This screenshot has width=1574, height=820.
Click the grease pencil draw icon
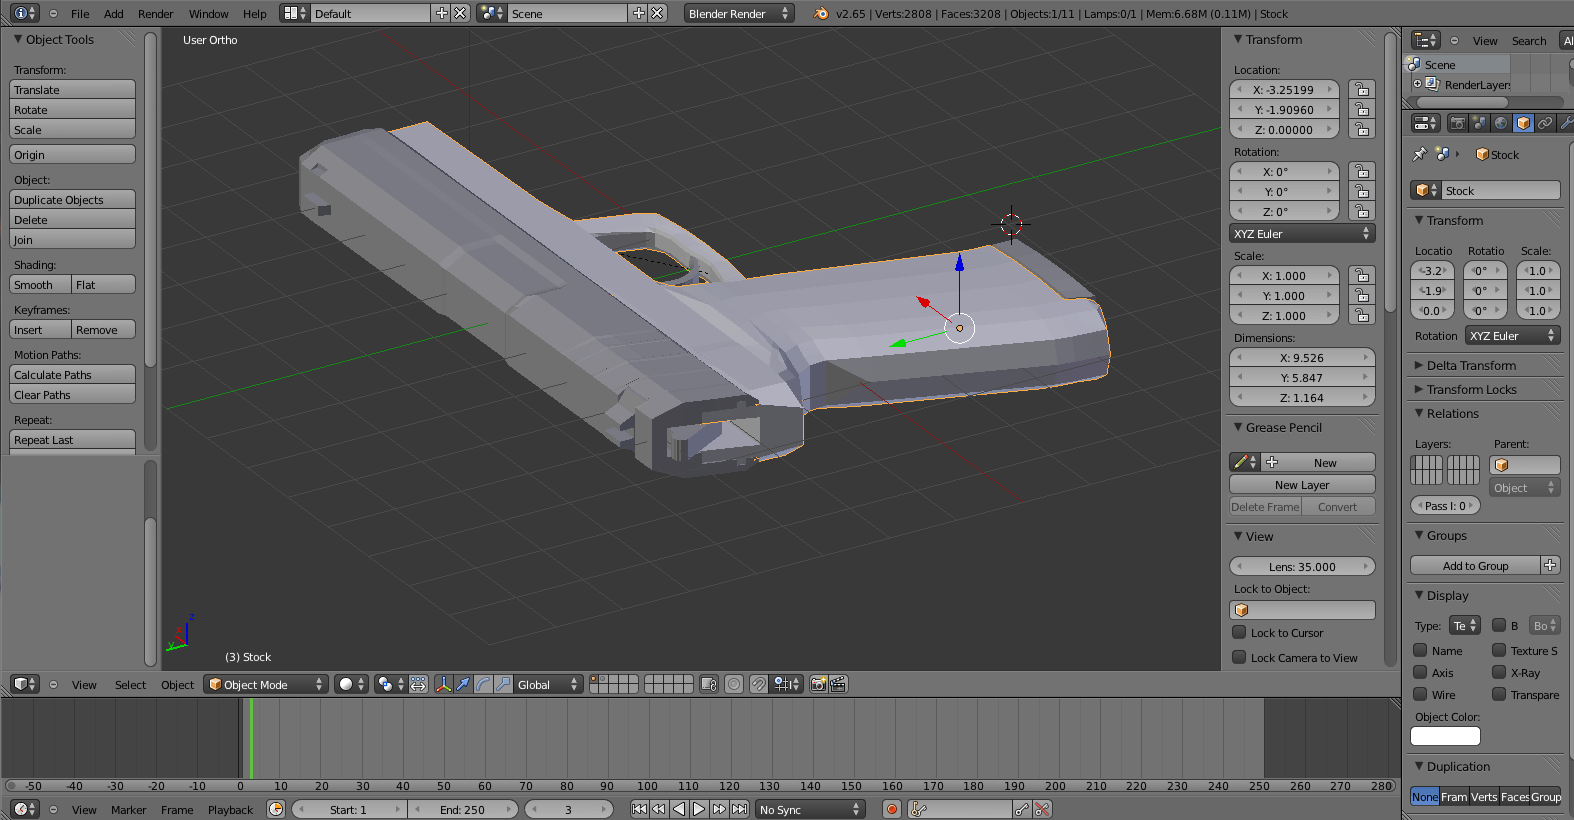click(1245, 462)
